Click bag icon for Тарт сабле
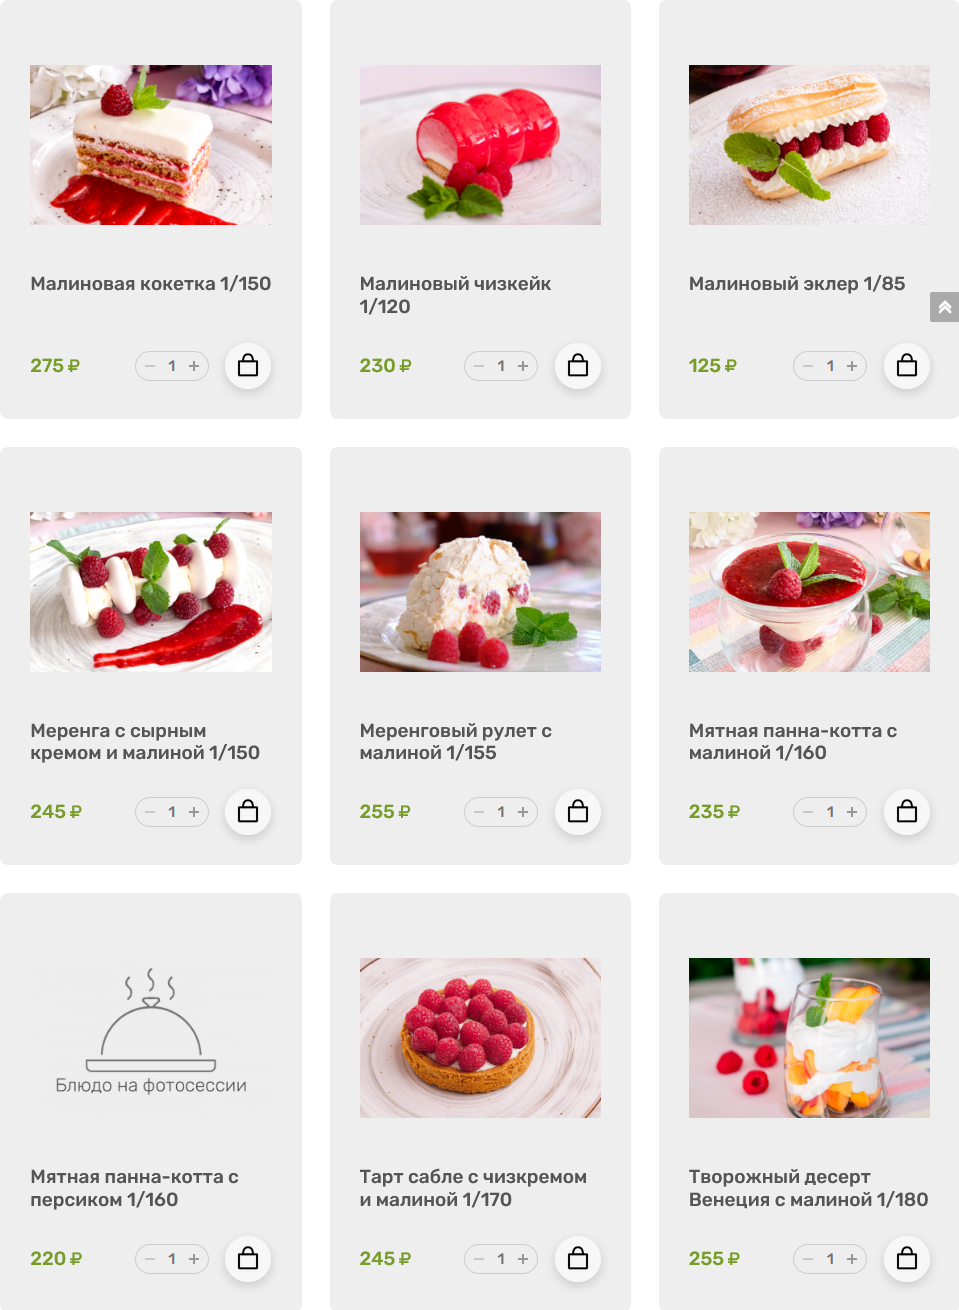 coord(578,1259)
